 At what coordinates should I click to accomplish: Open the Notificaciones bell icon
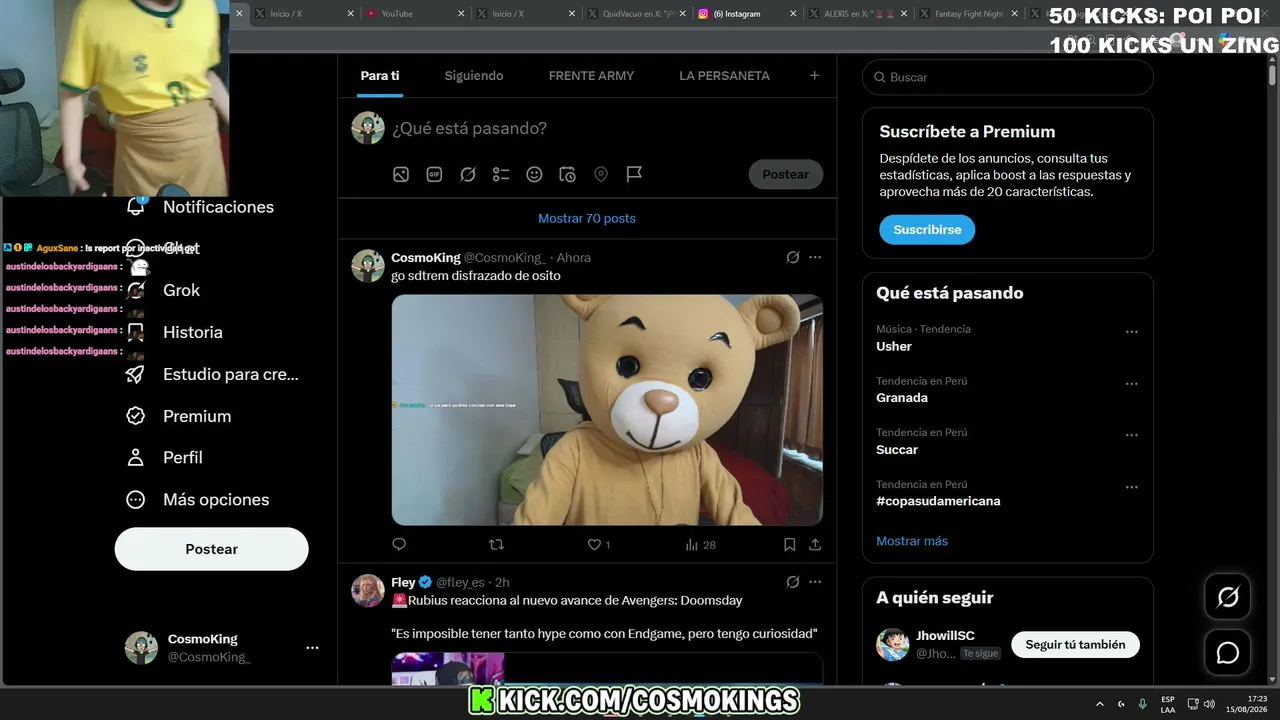click(136, 206)
